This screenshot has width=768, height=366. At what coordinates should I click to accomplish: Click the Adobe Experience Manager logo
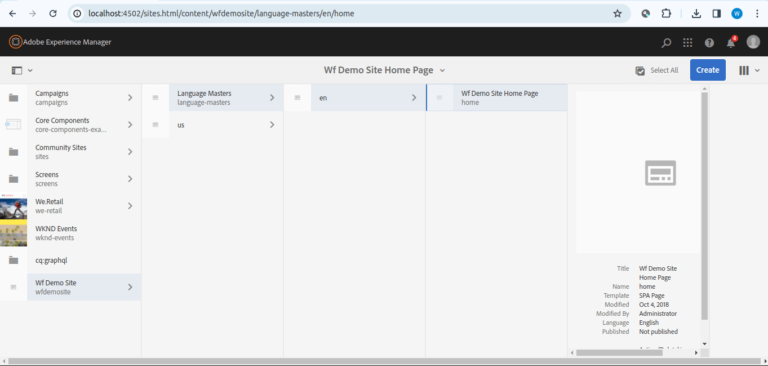[x=15, y=42]
